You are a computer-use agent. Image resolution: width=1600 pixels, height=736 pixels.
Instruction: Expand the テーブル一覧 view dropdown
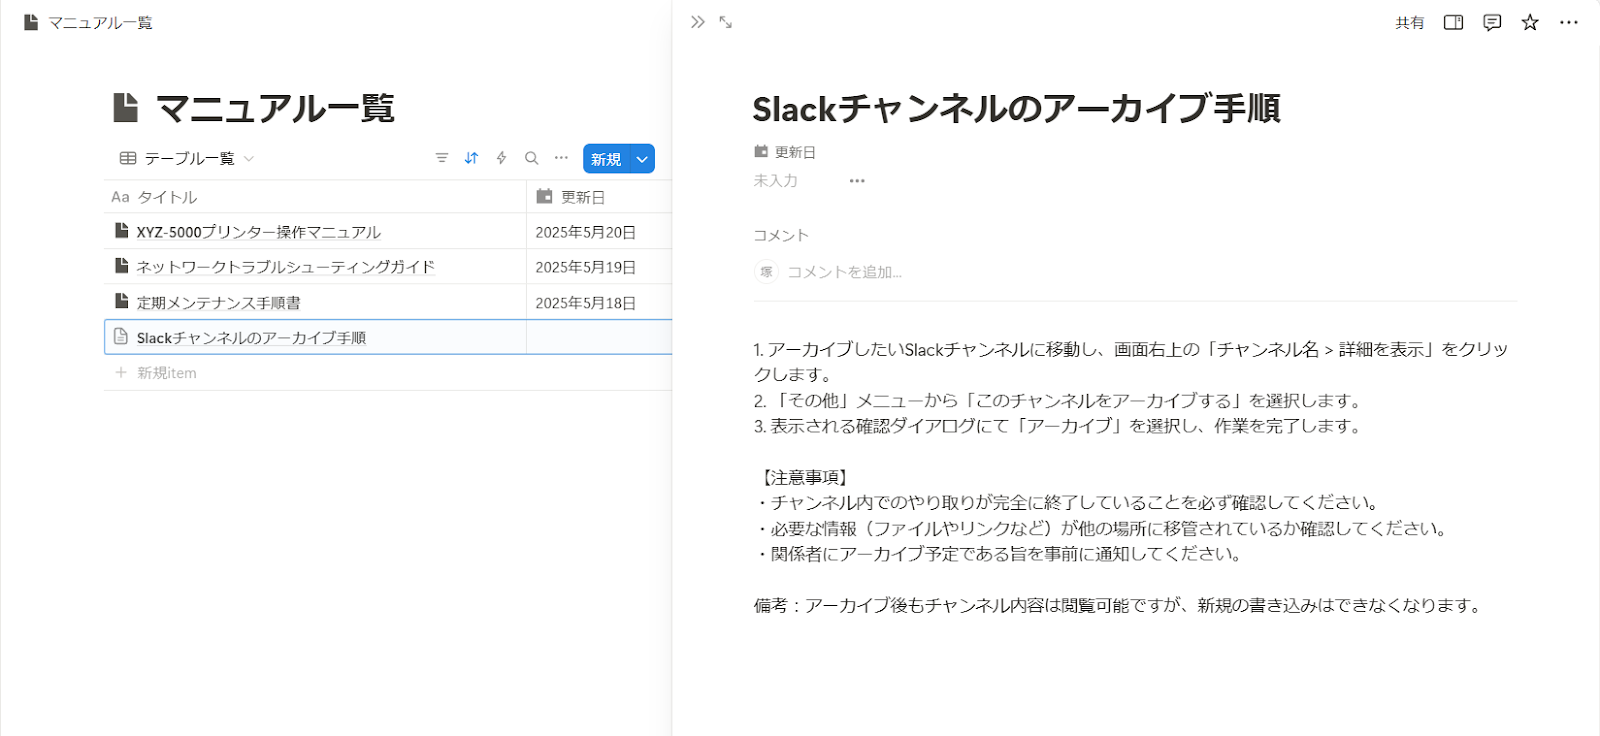click(x=249, y=159)
